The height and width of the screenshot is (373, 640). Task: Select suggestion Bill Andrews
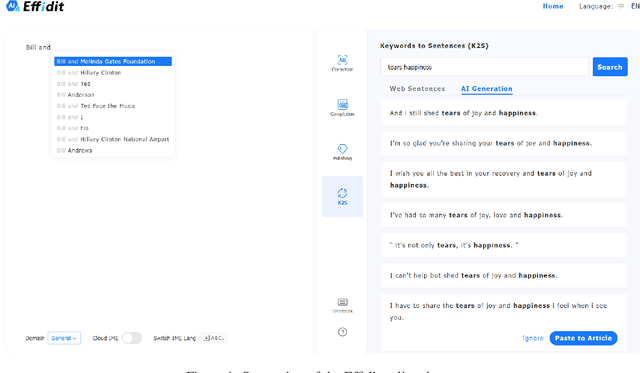113,150
